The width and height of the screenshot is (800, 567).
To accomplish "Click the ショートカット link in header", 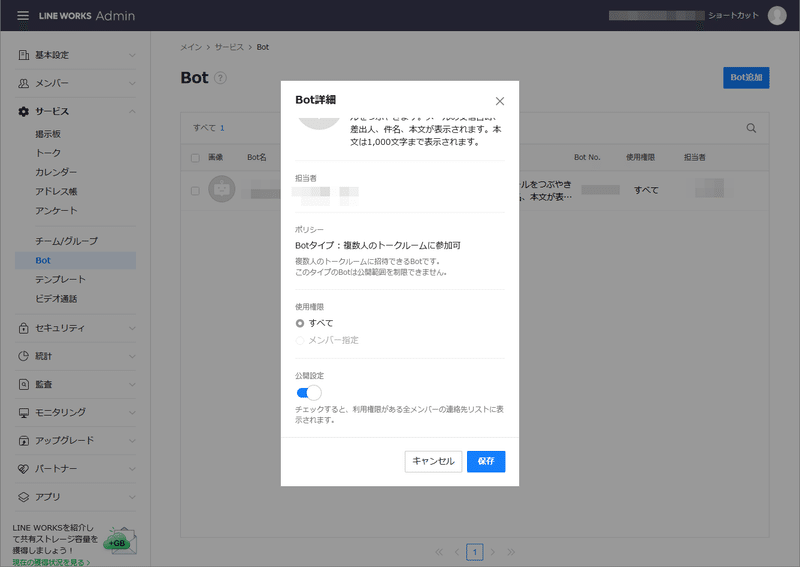I will tap(733, 15).
